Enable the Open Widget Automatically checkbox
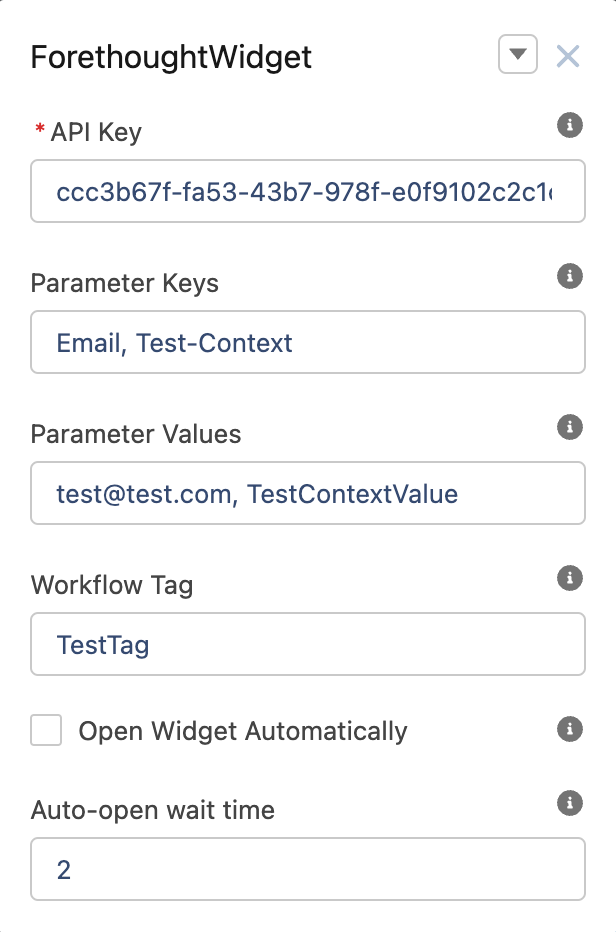 click(x=46, y=730)
